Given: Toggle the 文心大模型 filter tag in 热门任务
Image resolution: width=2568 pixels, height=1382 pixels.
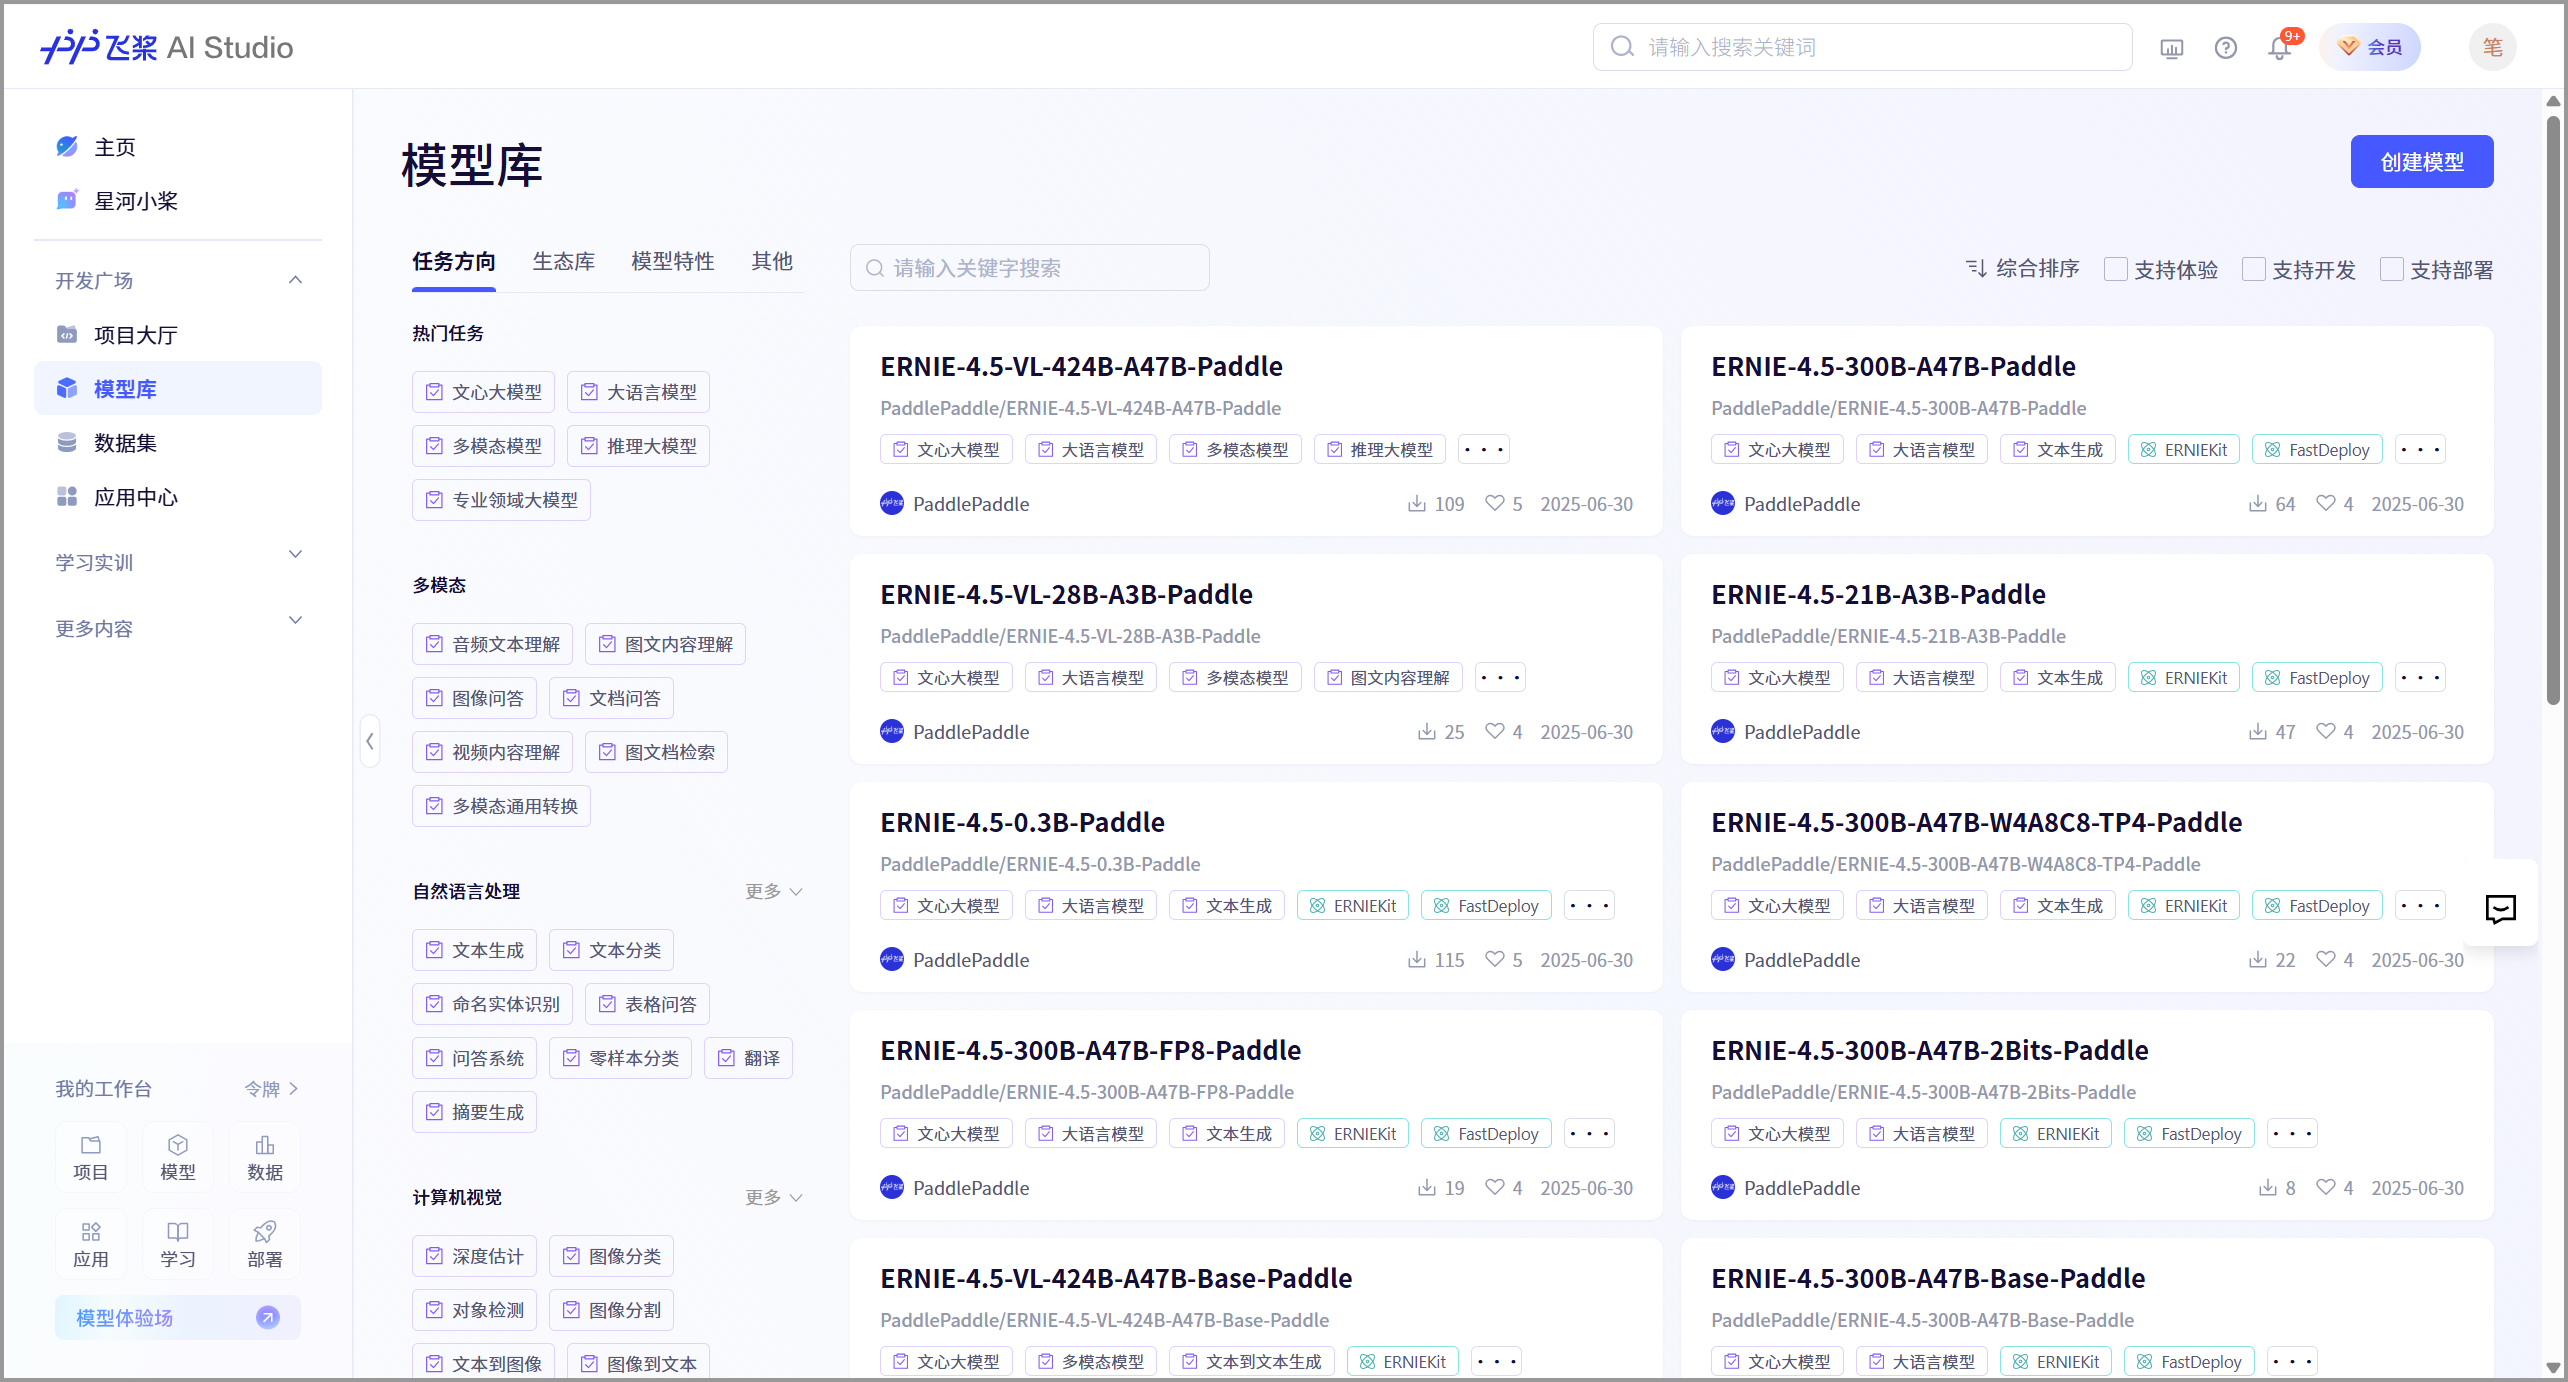Looking at the screenshot, I should [x=483, y=392].
